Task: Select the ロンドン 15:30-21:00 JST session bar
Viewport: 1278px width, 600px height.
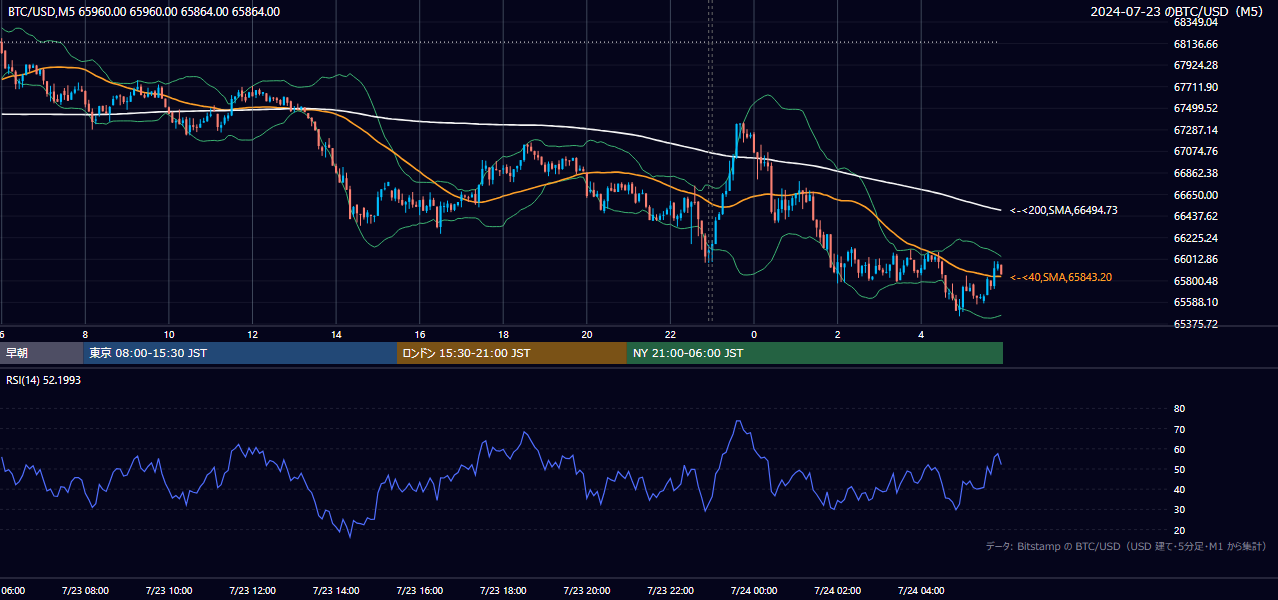Action: [512, 353]
